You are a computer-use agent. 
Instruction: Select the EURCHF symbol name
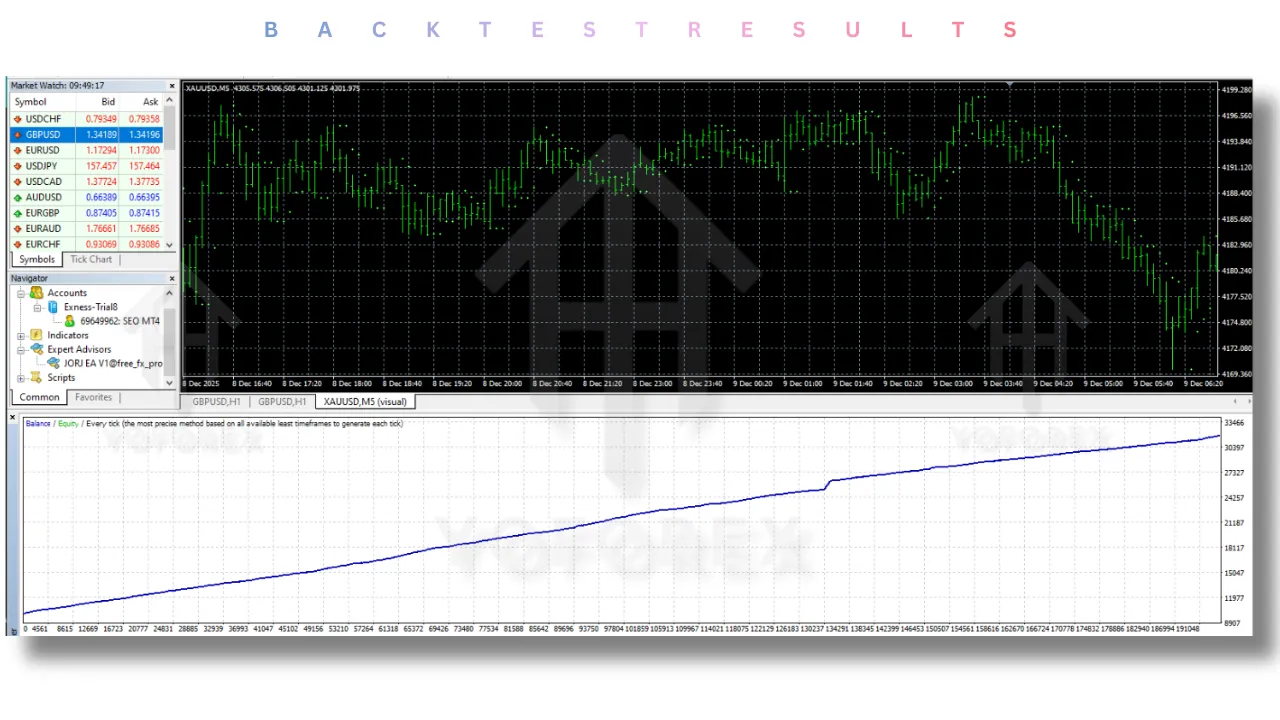pyautogui.click(x=43, y=244)
